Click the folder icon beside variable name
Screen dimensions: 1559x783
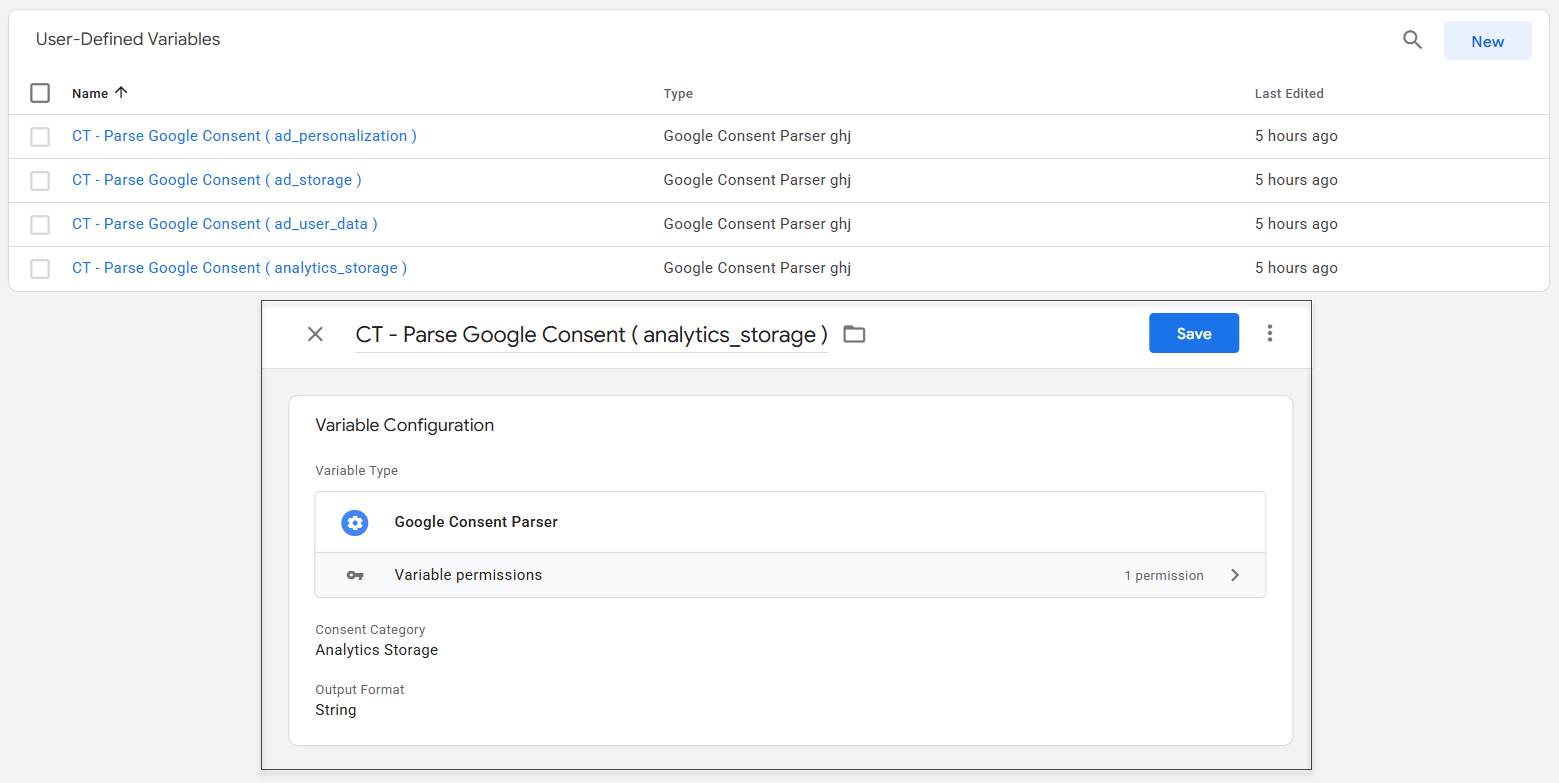[x=854, y=334]
